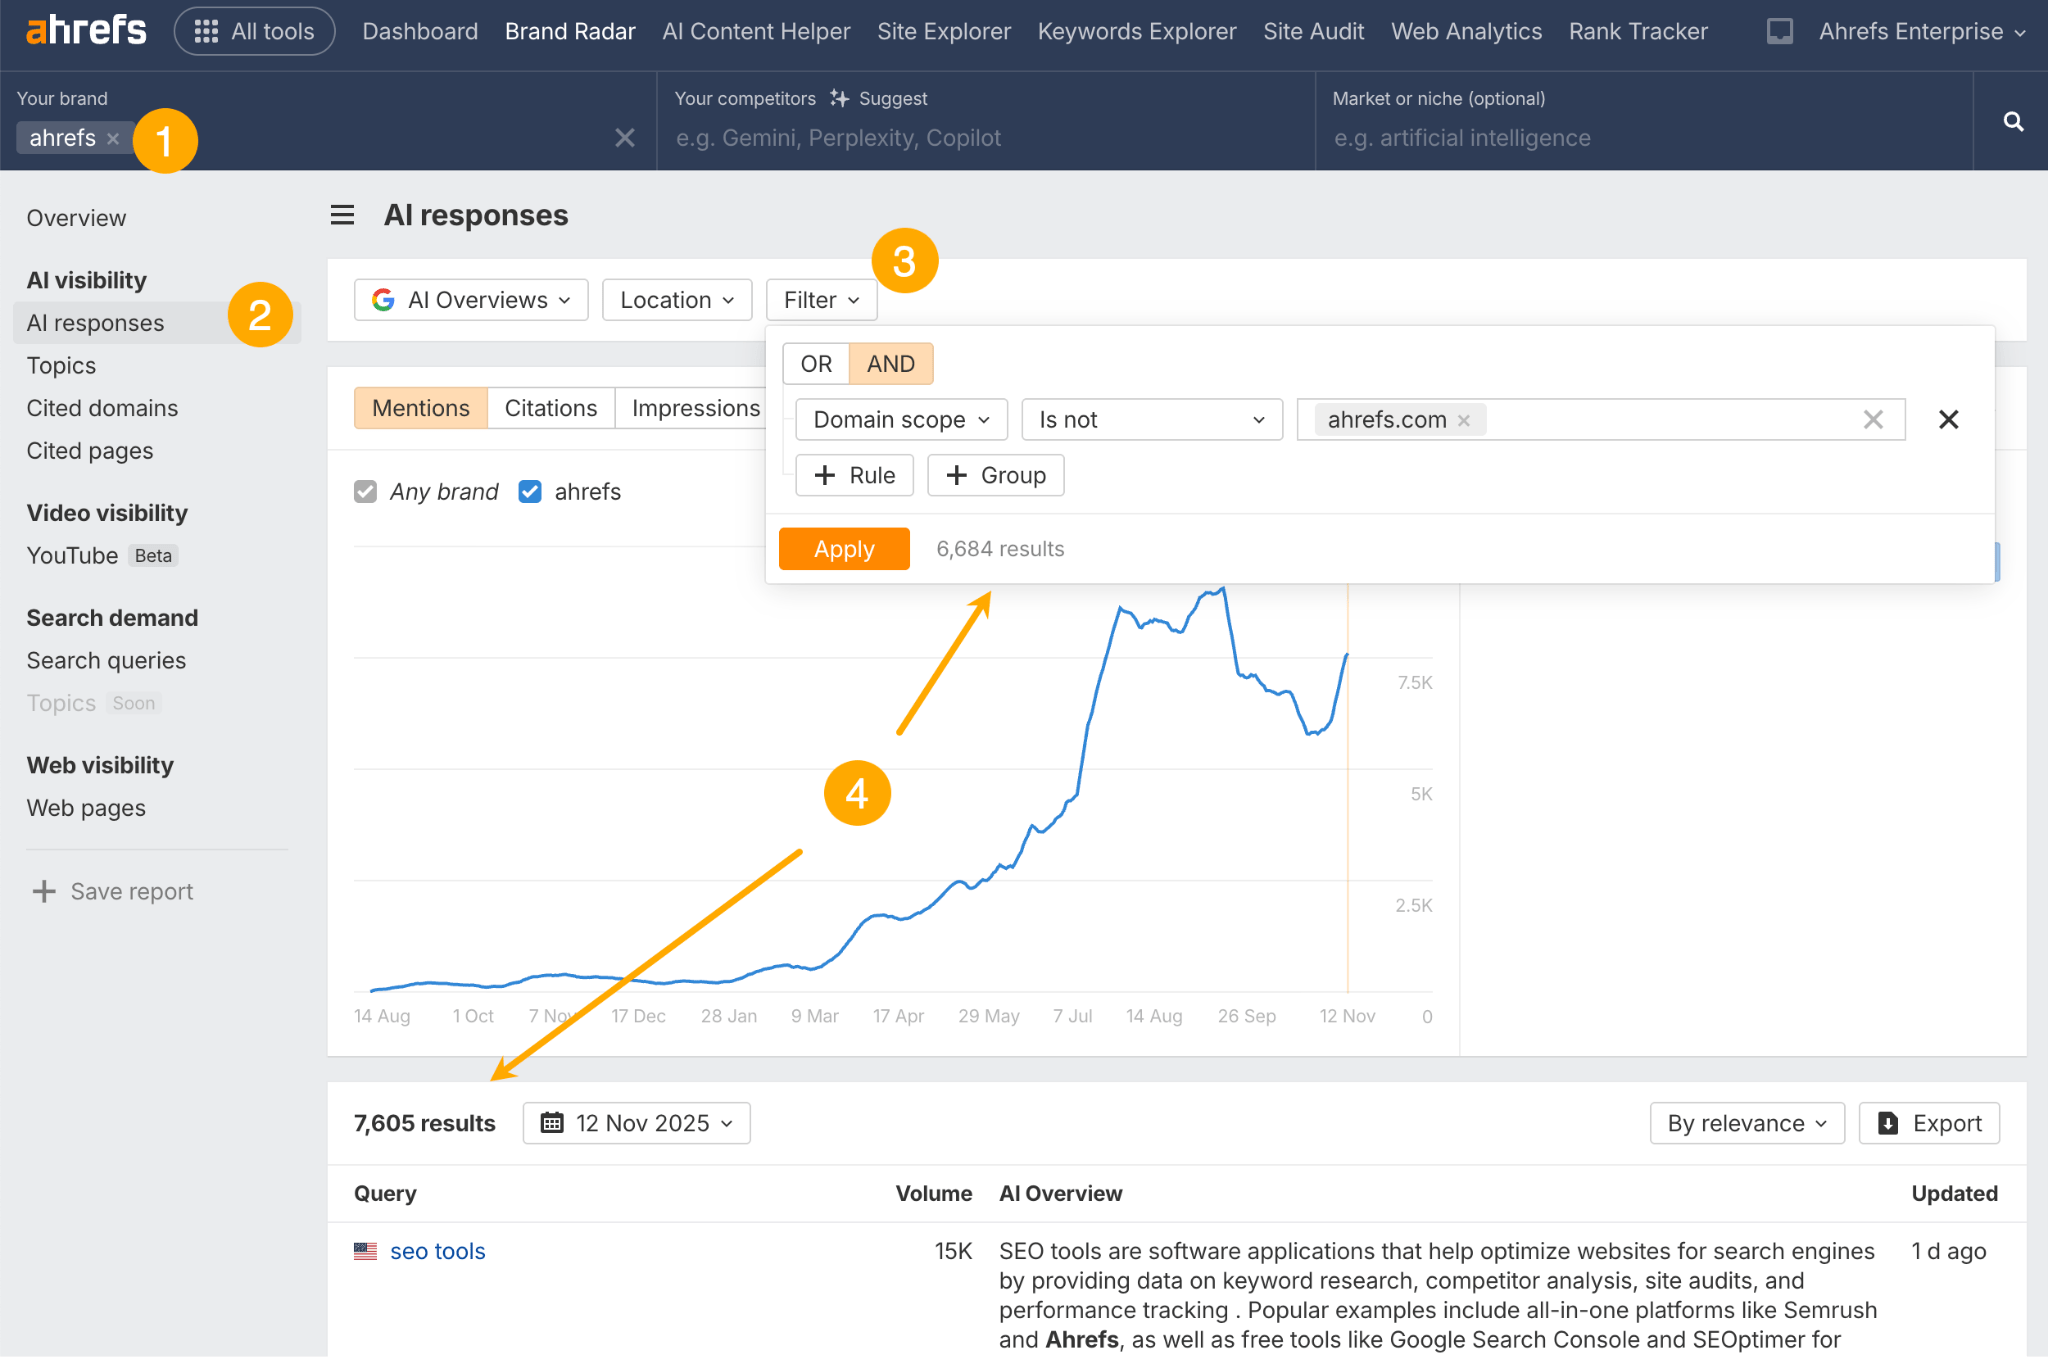Open the By relevance sorting dropdown
The image size is (2048, 1357).
tap(1746, 1123)
